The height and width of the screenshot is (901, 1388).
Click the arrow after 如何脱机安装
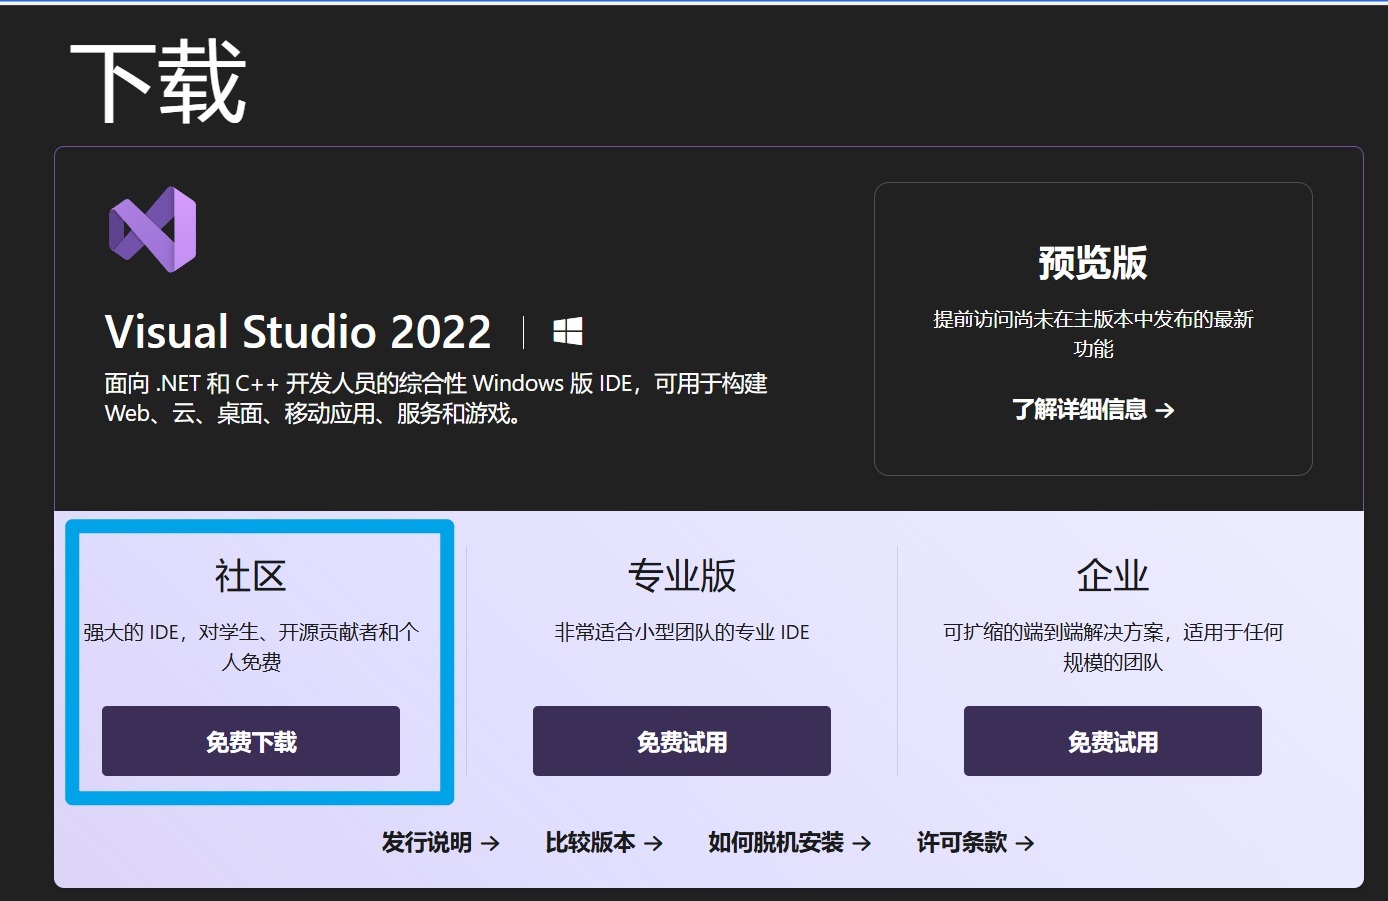[861, 843]
